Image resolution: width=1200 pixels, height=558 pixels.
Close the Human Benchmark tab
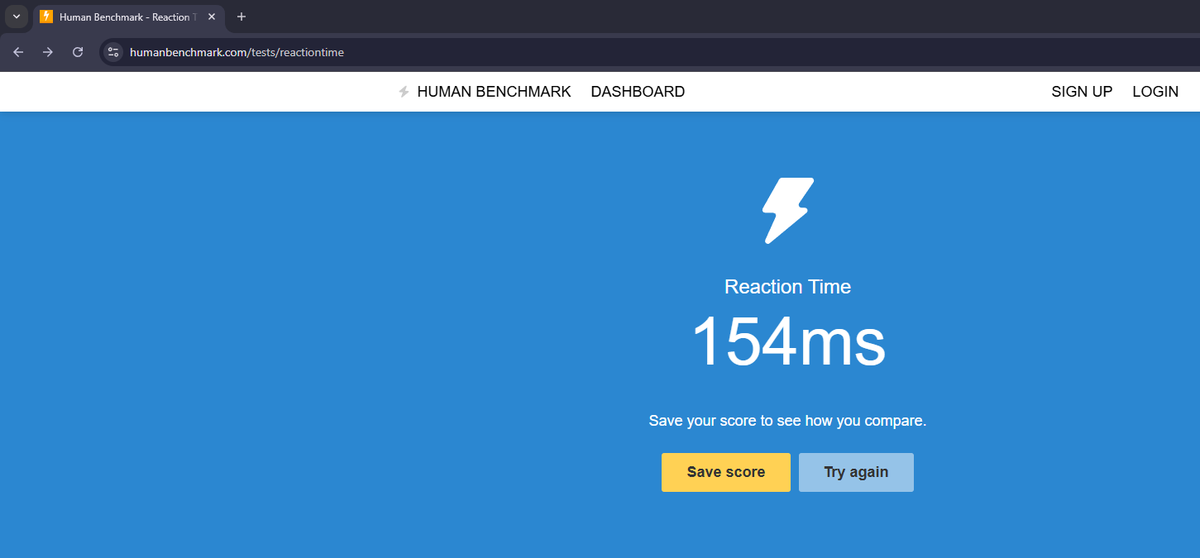click(211, 17)
